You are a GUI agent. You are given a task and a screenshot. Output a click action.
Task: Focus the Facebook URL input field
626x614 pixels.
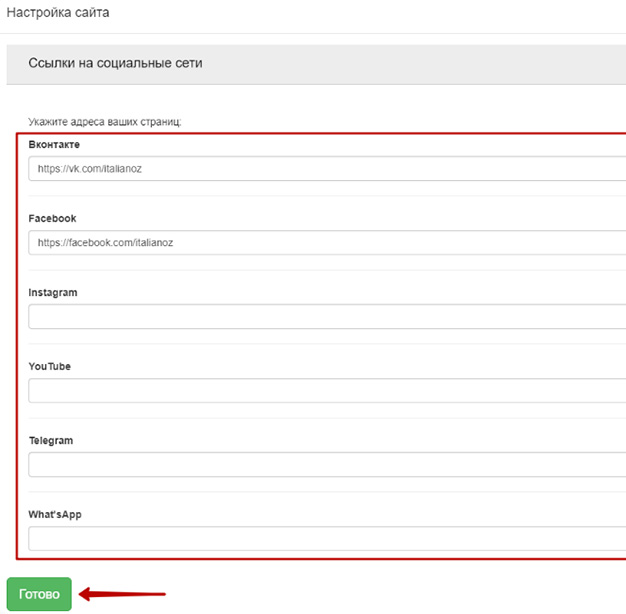[x=327, y=242]
